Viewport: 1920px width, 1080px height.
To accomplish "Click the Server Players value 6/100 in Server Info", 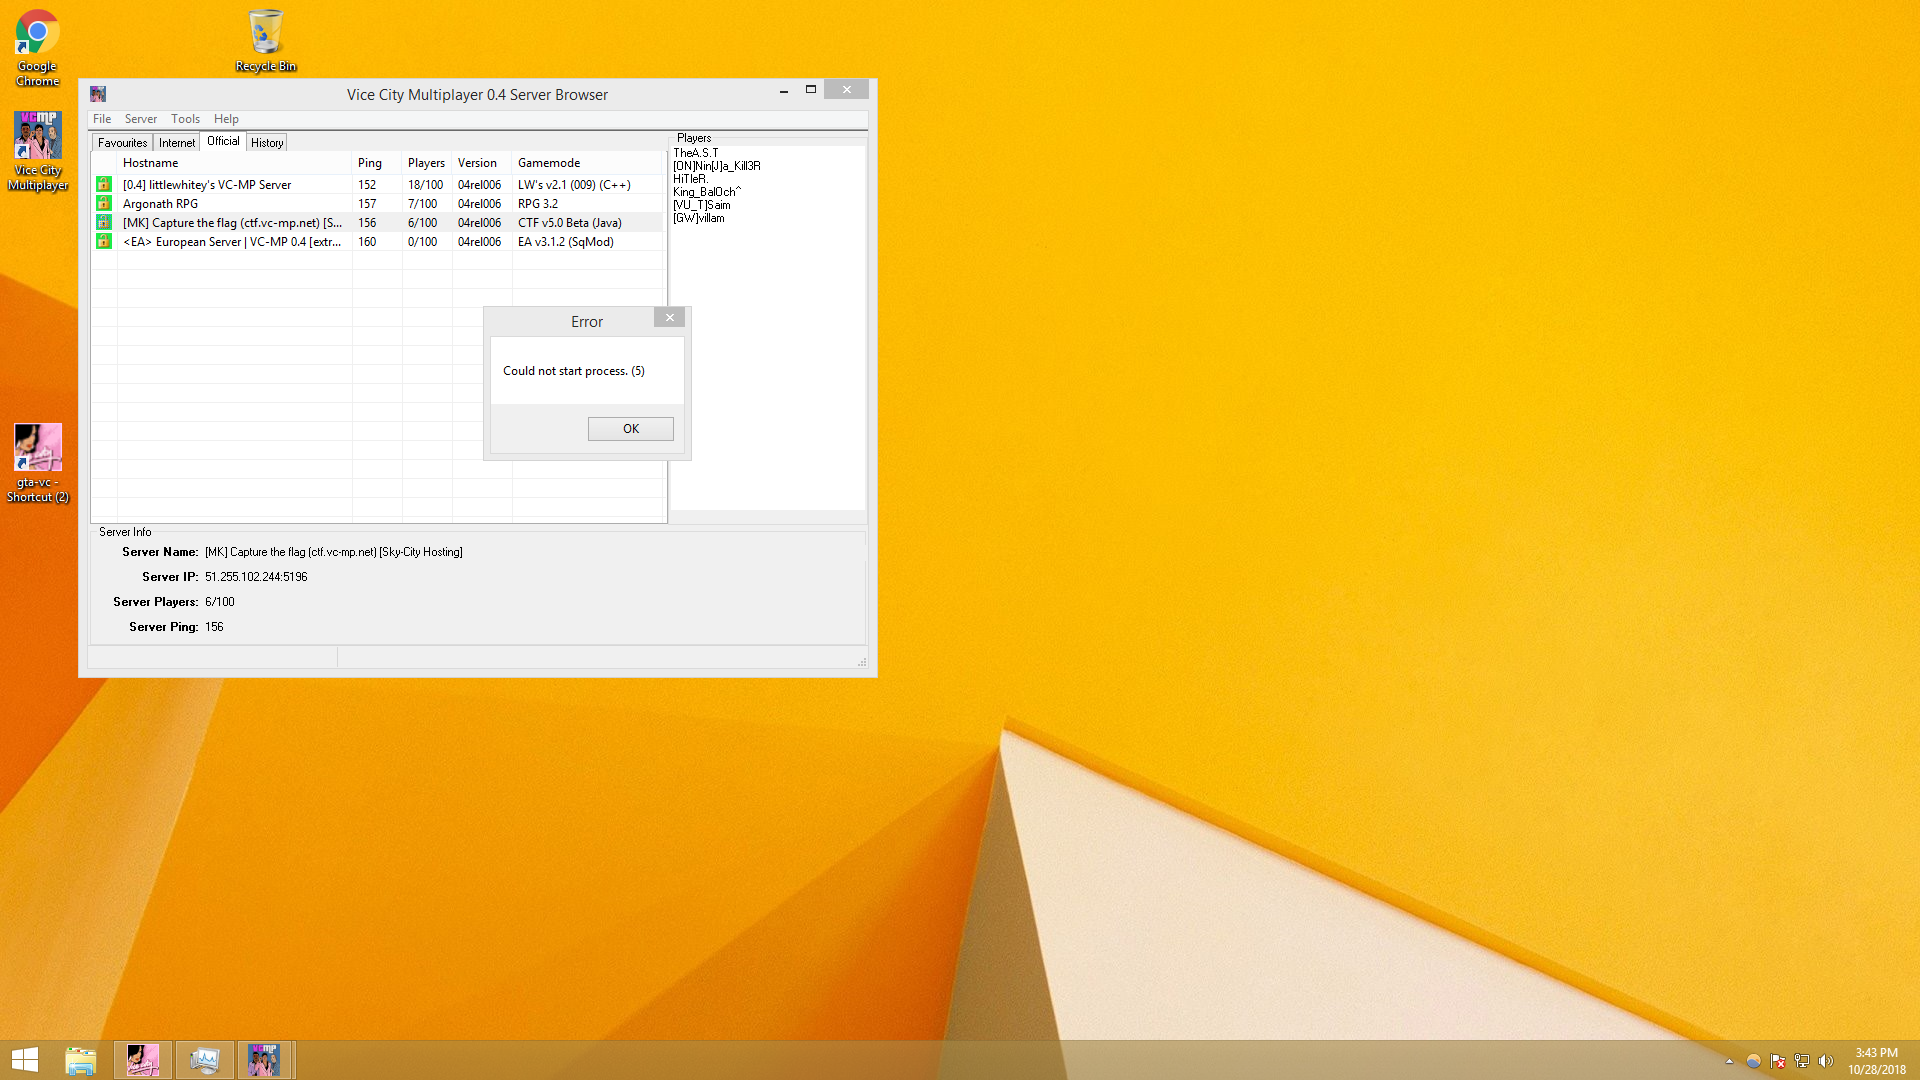I will 220,602.
